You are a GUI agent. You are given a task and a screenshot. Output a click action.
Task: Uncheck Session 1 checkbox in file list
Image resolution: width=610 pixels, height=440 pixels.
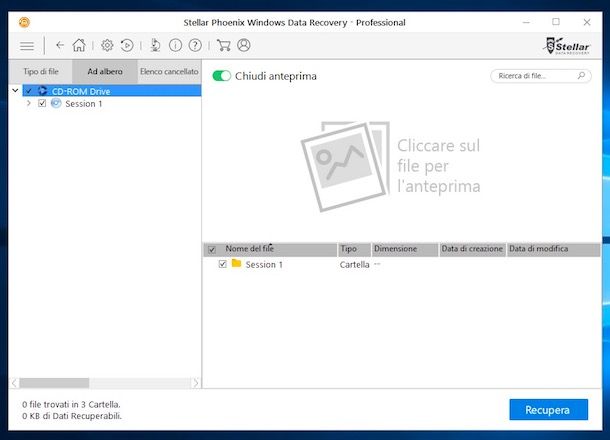[x=223, y=264]
